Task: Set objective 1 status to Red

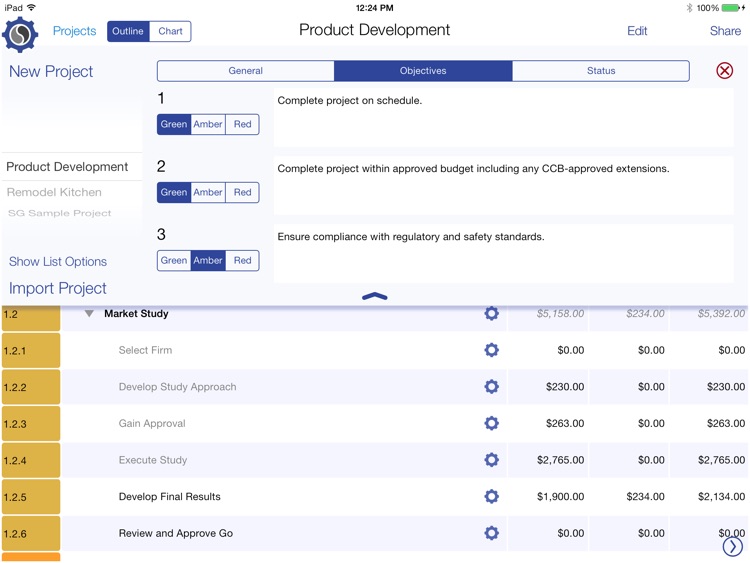Action: 243,124
